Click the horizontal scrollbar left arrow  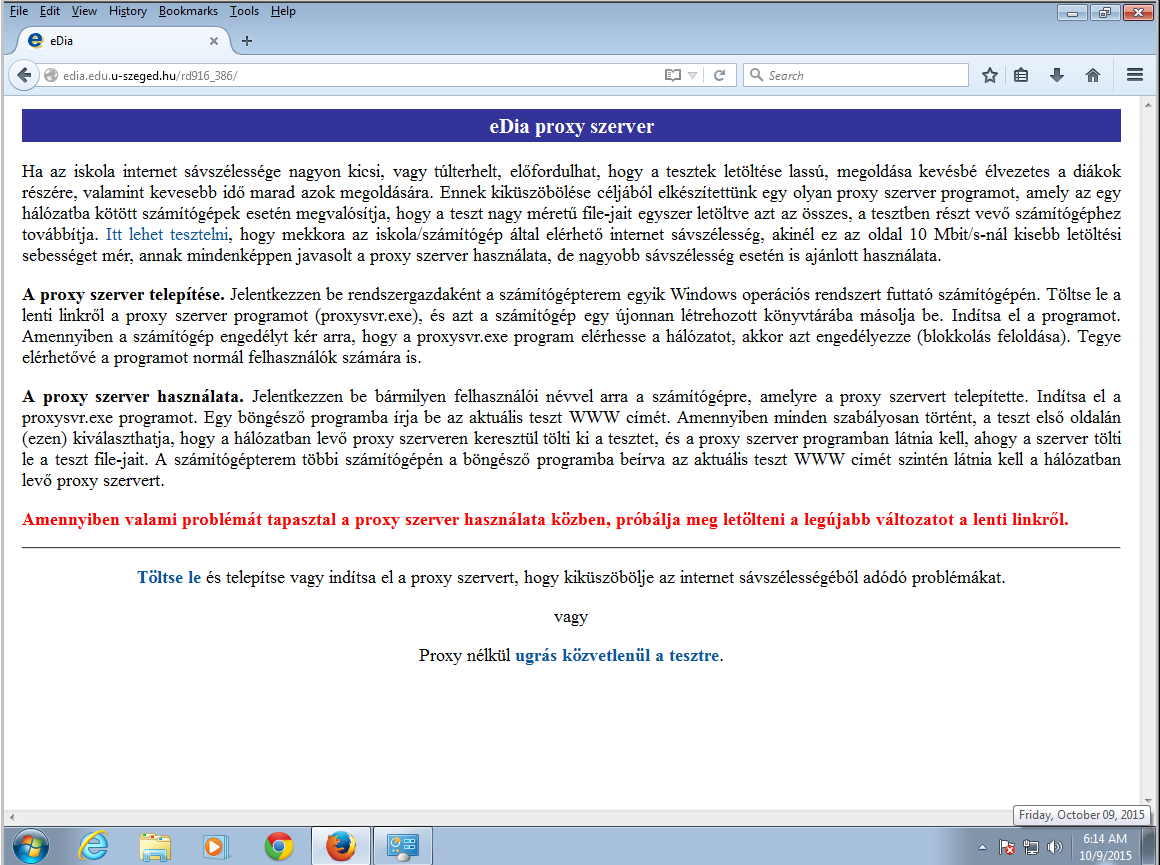pyautogui.click(x=12, y=817)
